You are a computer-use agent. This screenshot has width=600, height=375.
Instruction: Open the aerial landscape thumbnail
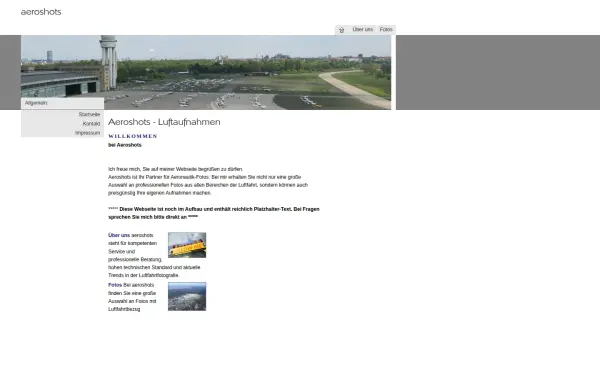[187, 297]
